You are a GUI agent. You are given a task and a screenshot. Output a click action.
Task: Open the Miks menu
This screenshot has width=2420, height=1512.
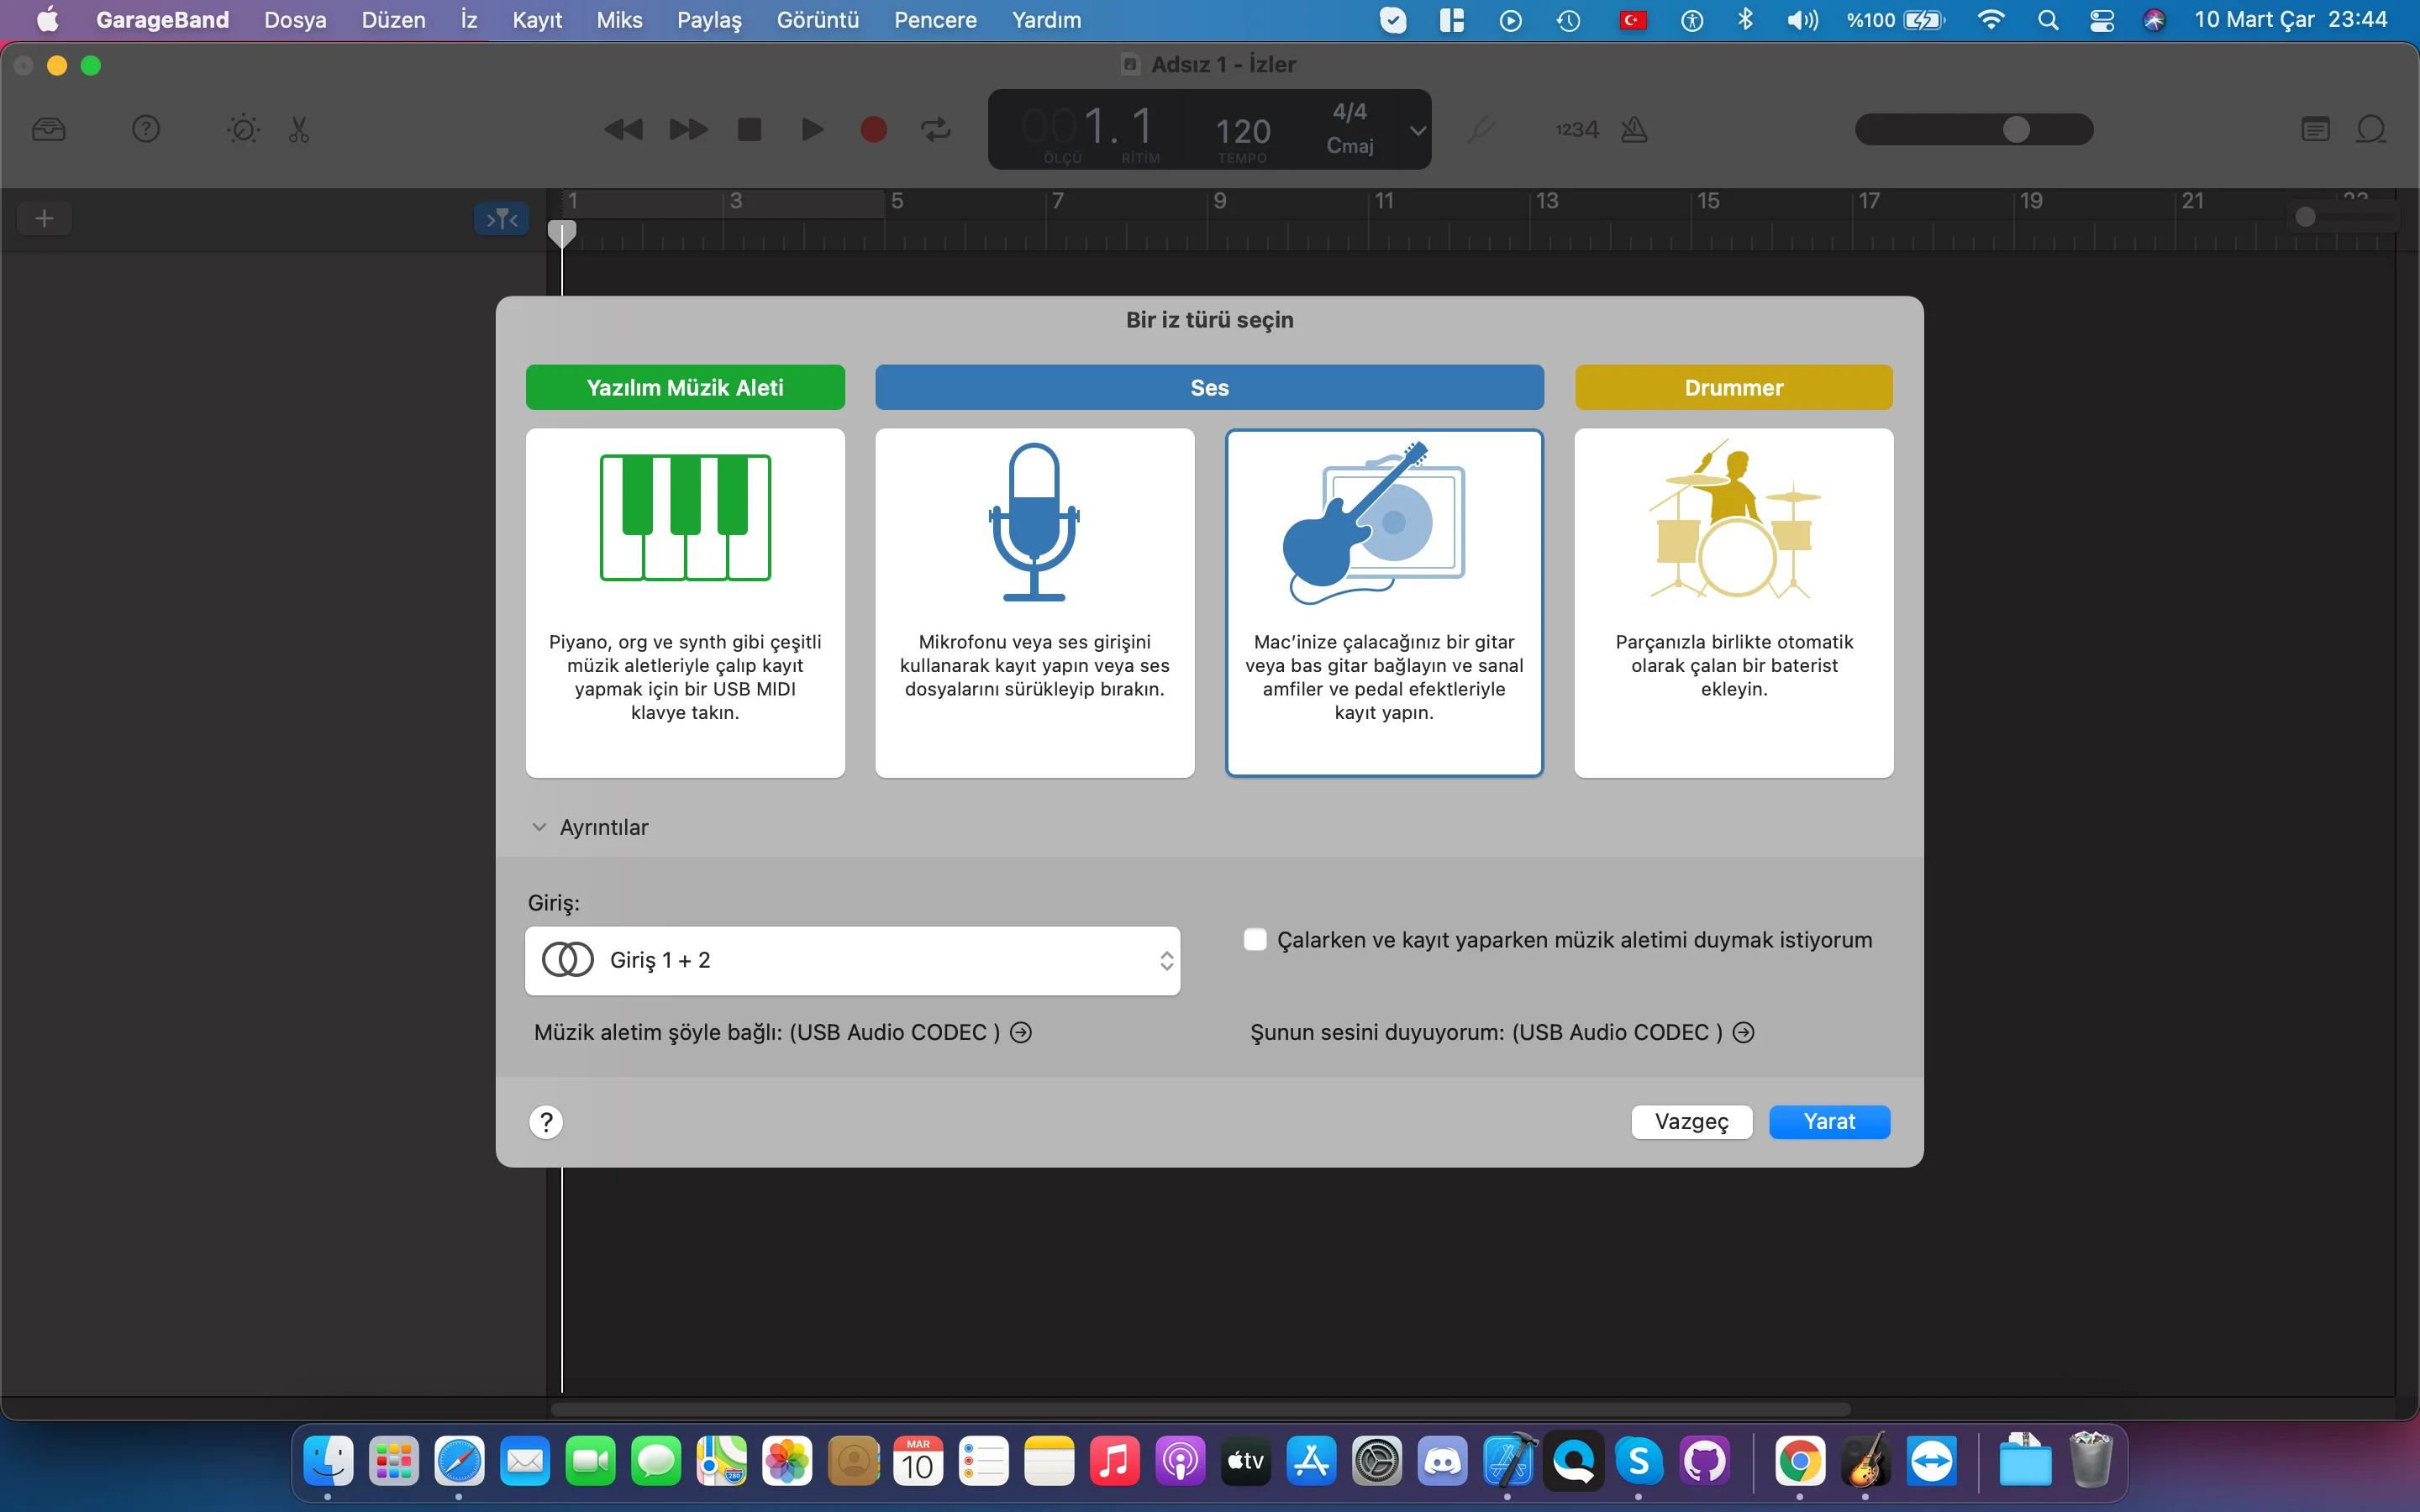pyautogui.click(x=619, y=20)
